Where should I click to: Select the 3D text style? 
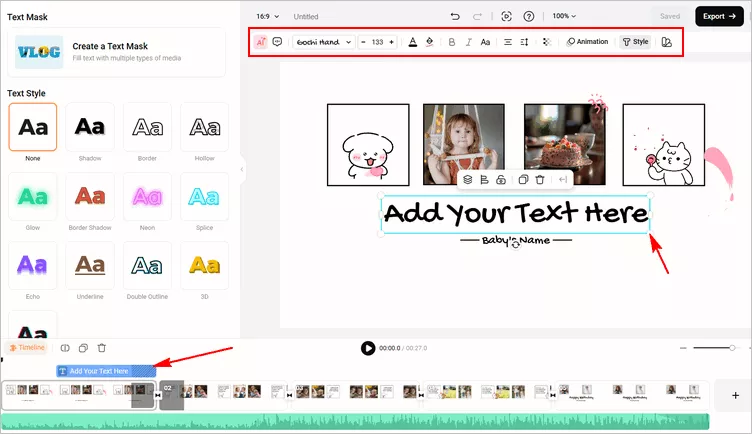click(x=204, y=266)
